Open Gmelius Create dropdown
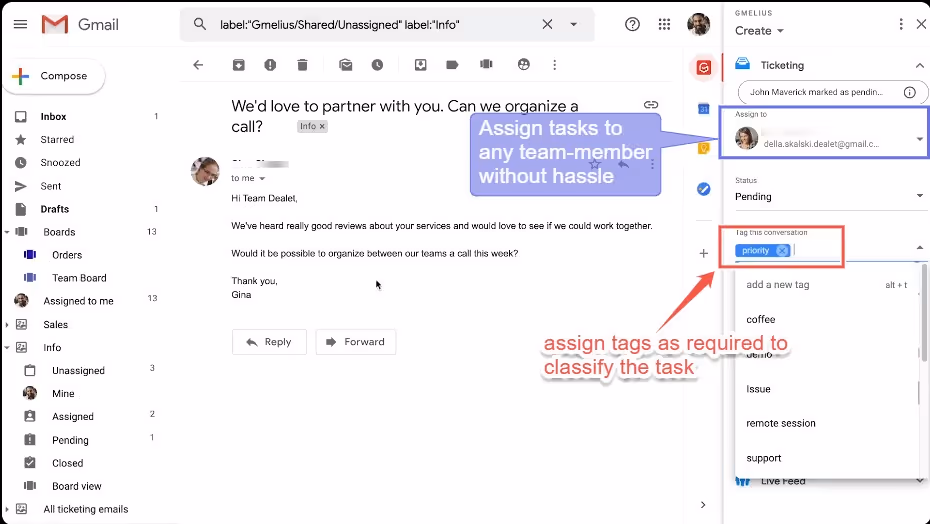 pyautogui.click(x=759, y=31)
